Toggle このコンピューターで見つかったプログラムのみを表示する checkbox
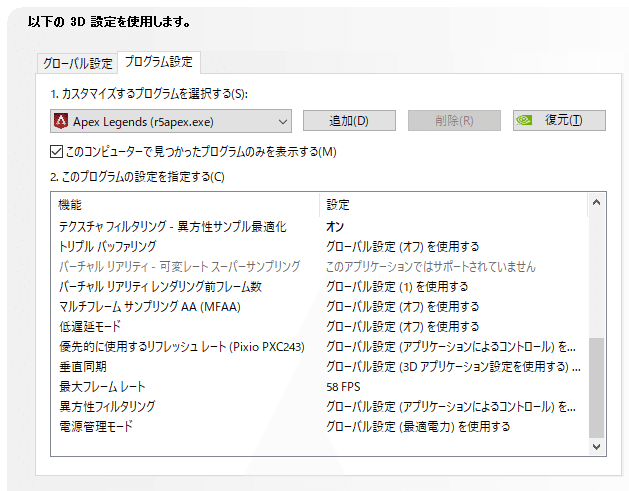The width and height of the screenshot is (629, 491). pyautogui.click(x=56, y=152)
